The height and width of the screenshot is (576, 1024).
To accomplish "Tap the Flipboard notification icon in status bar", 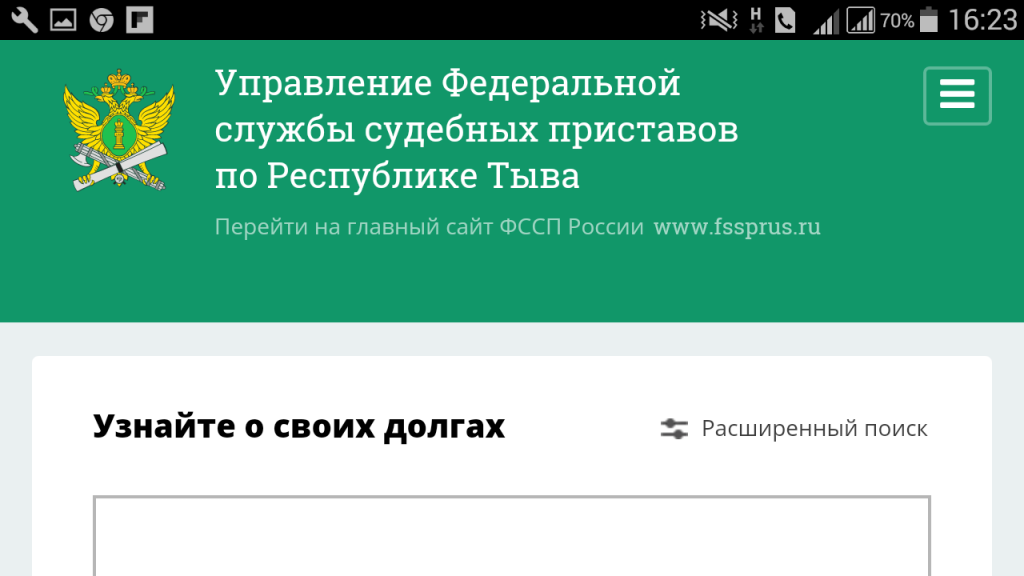I will (x=140, y=20).
